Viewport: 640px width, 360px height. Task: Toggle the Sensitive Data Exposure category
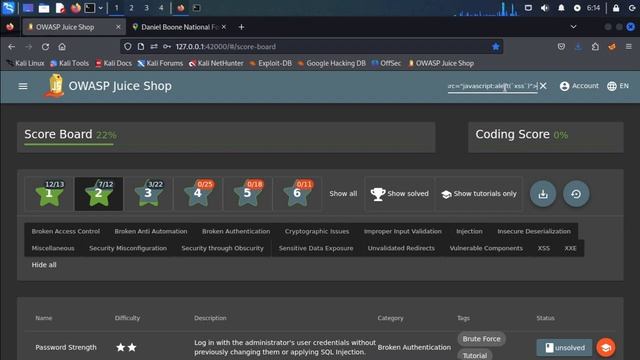[x=316, y=248]
